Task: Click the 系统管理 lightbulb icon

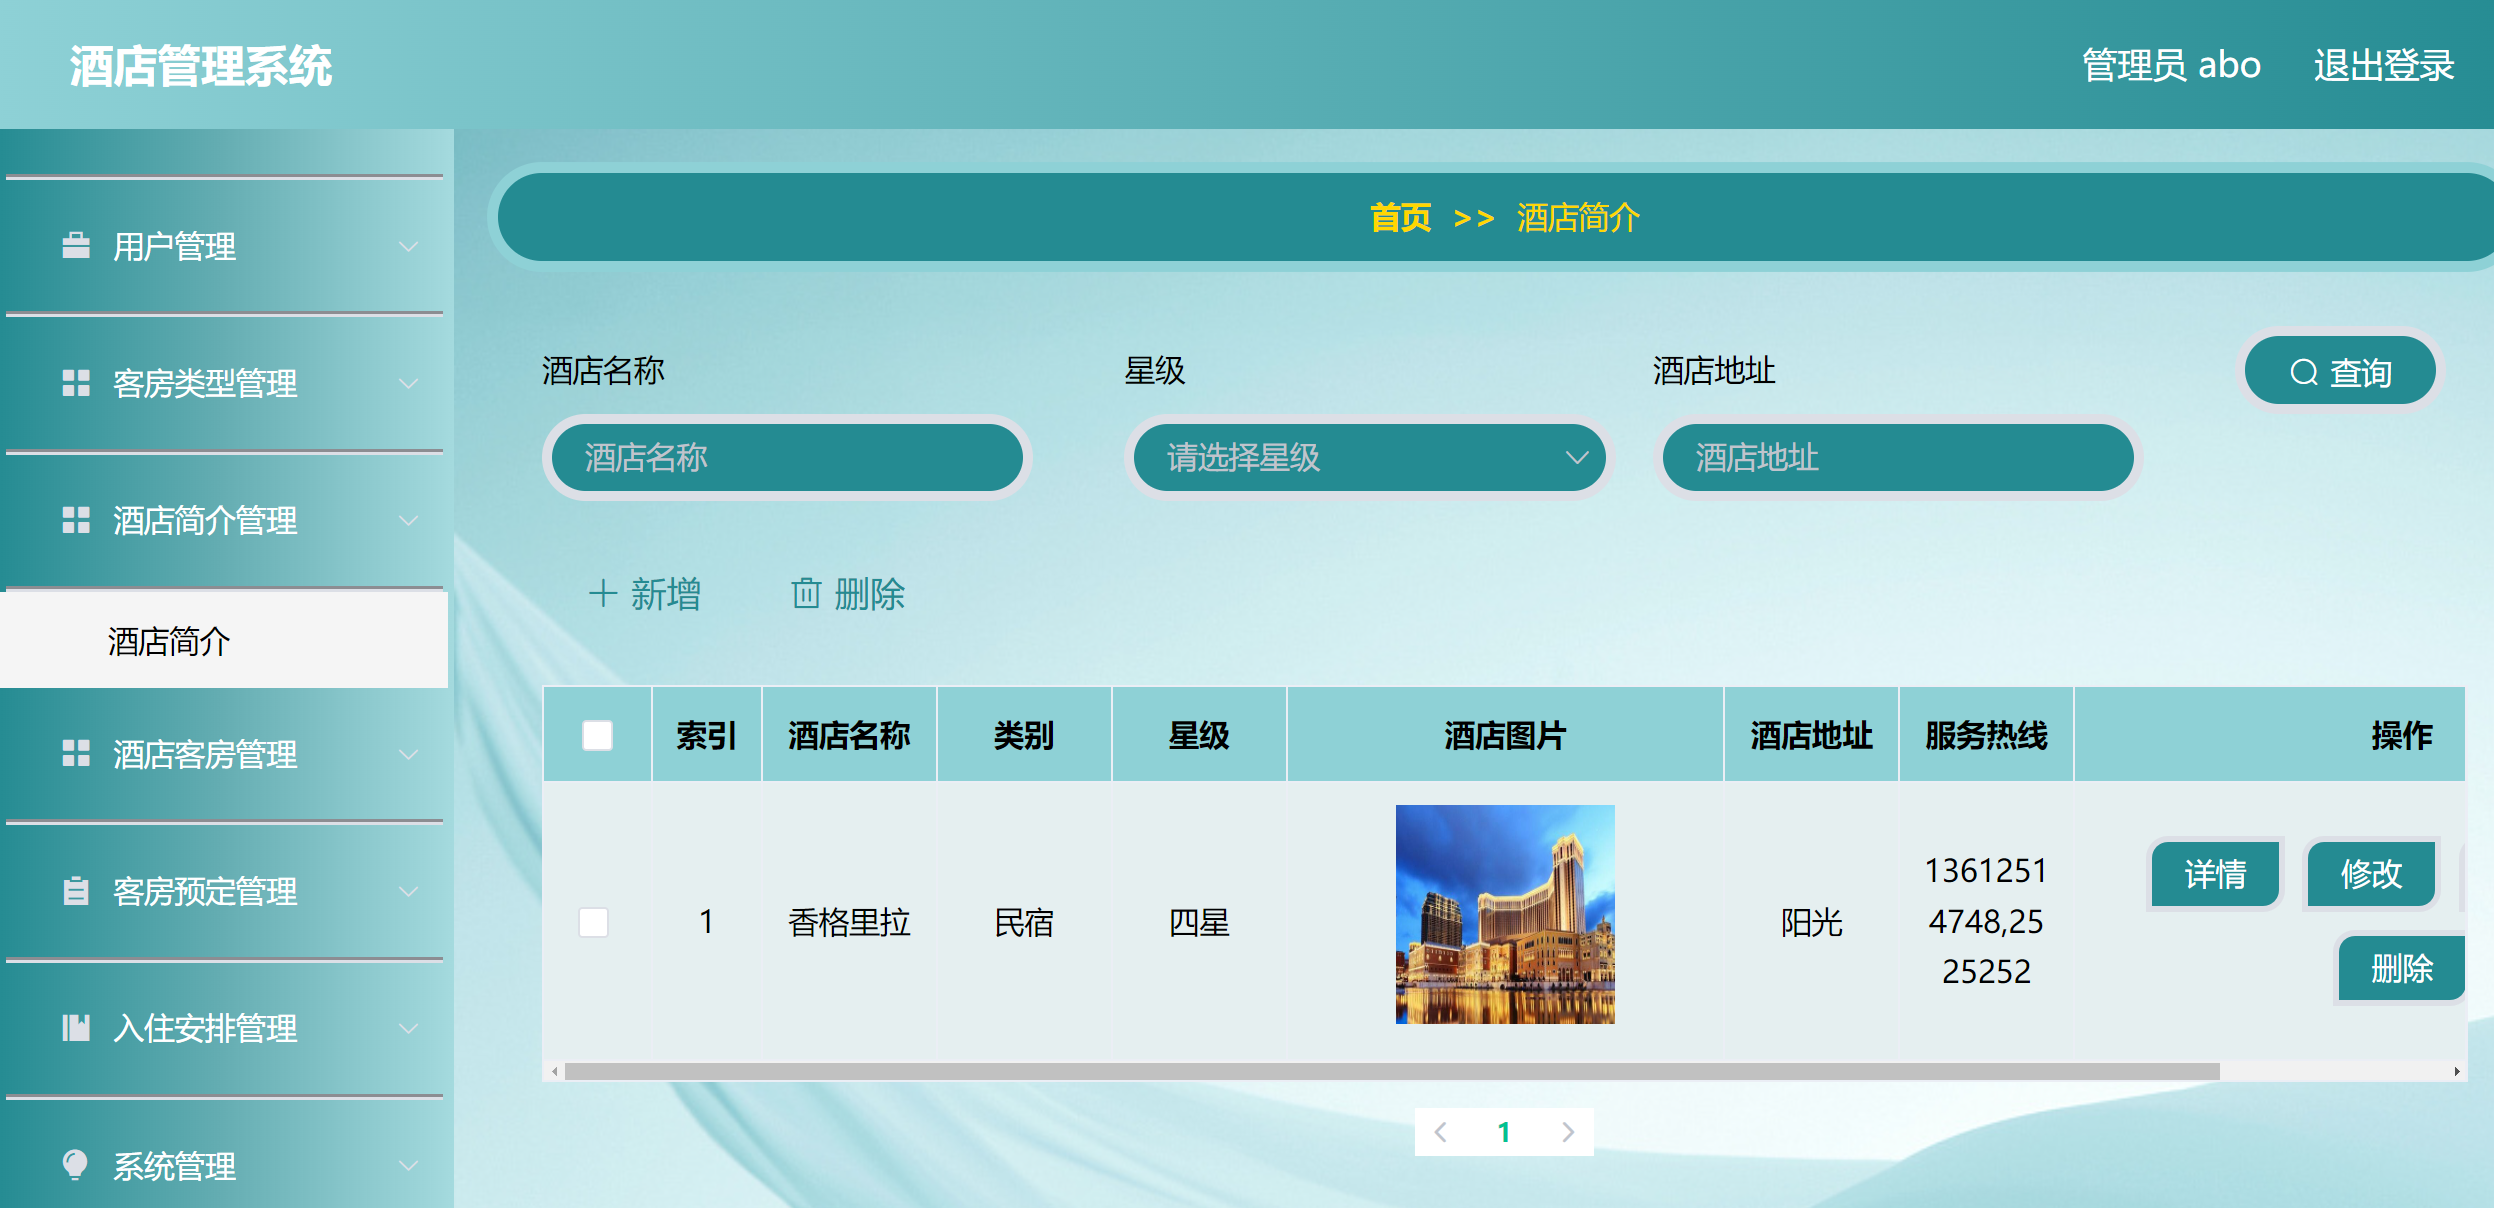Action: tap(76, 1164)
